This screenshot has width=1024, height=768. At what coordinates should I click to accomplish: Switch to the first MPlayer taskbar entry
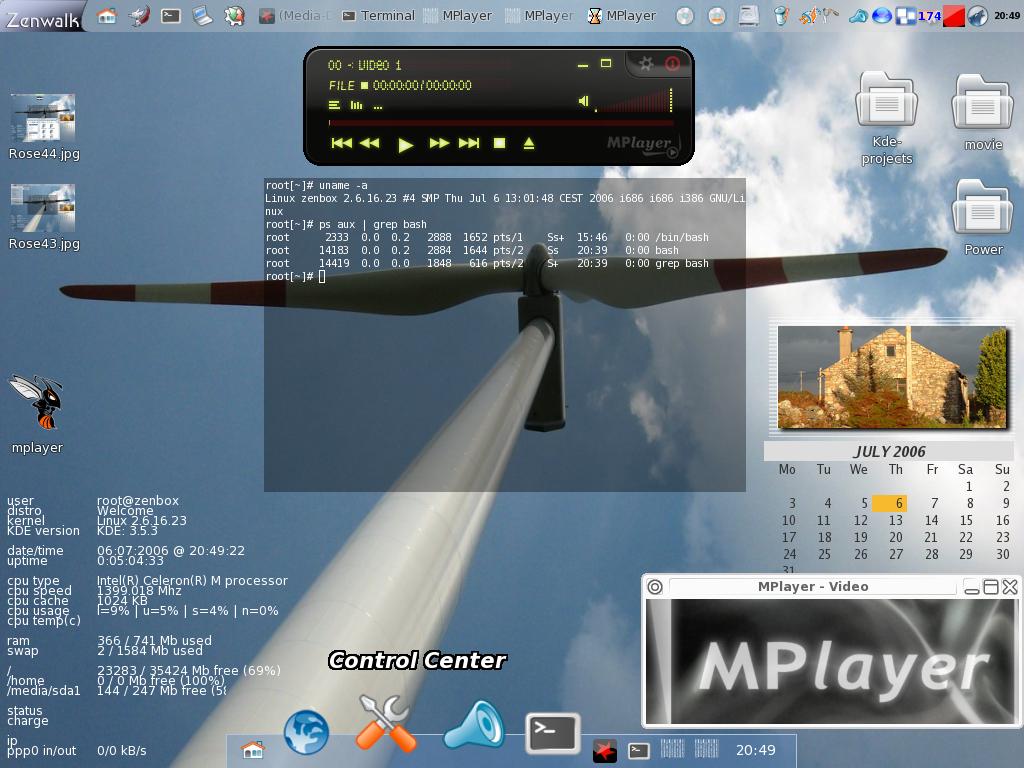pos(458,16)
